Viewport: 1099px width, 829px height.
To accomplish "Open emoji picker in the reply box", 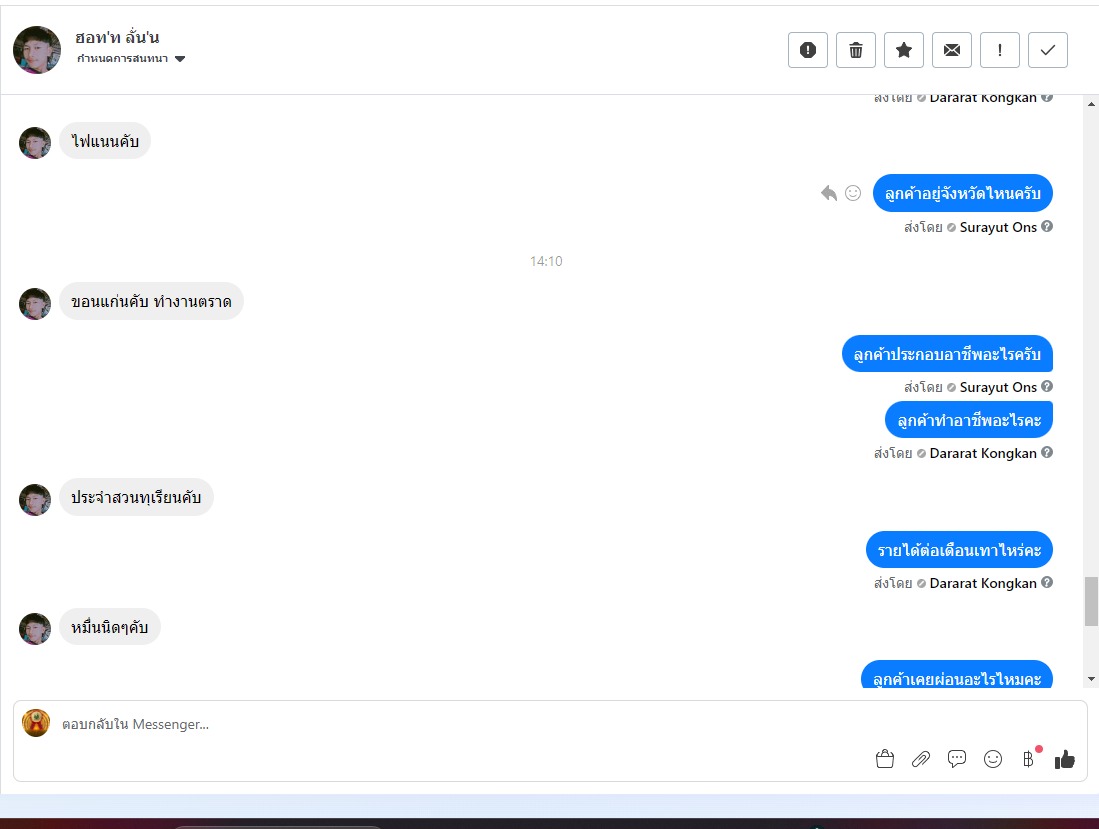I will (992, 759).
